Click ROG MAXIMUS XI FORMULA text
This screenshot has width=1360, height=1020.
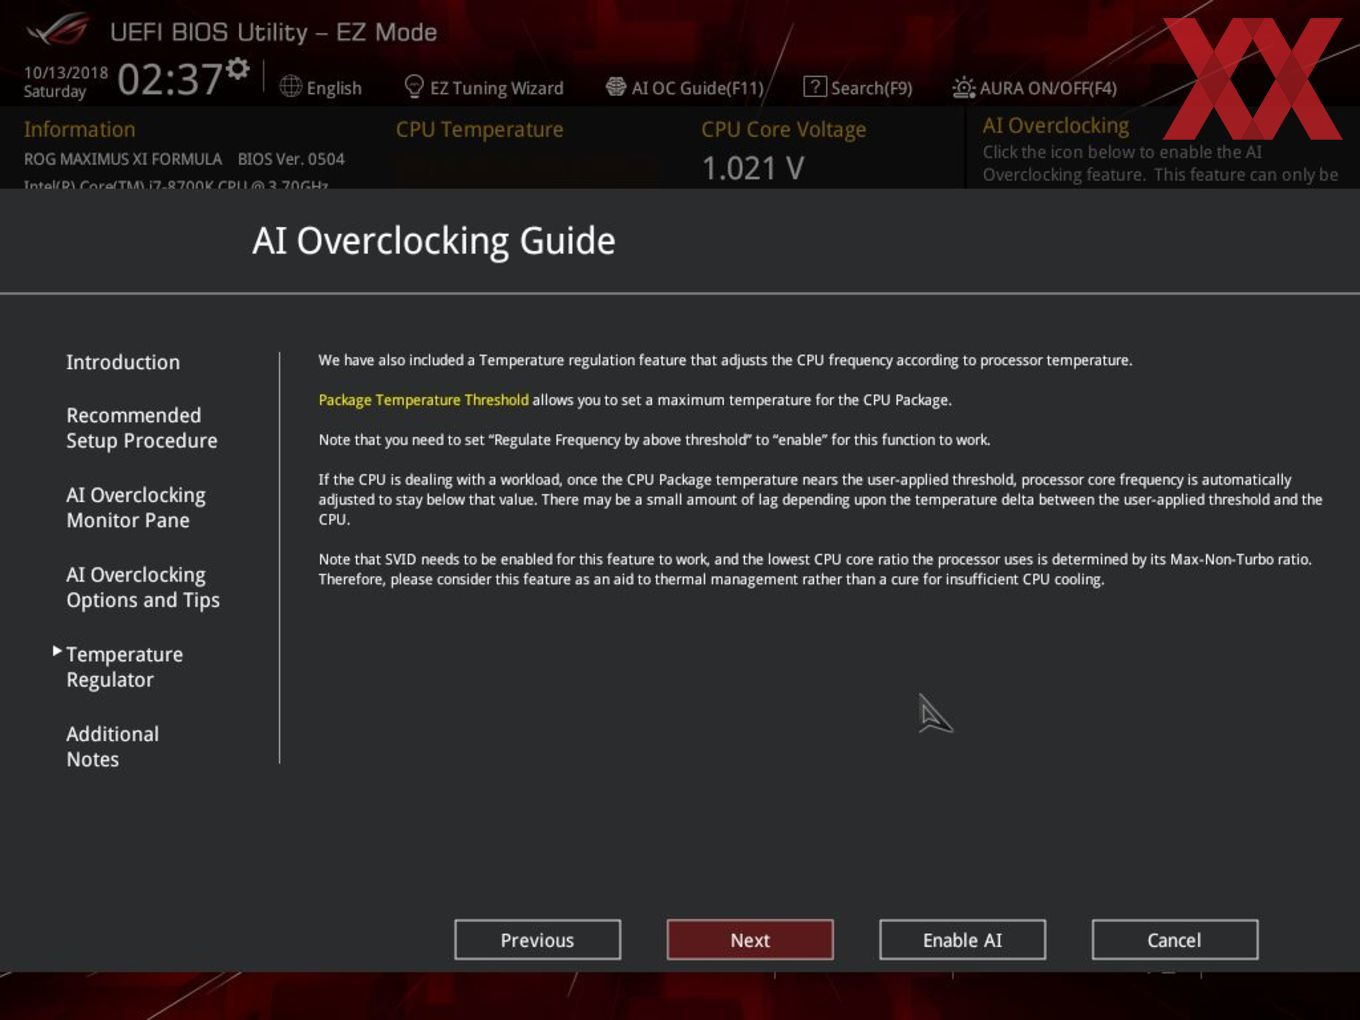point(123,159)
